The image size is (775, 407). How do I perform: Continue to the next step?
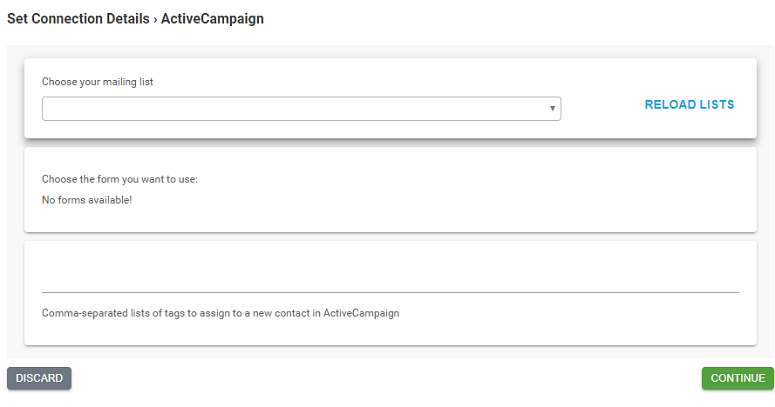(x=737, y=378)
